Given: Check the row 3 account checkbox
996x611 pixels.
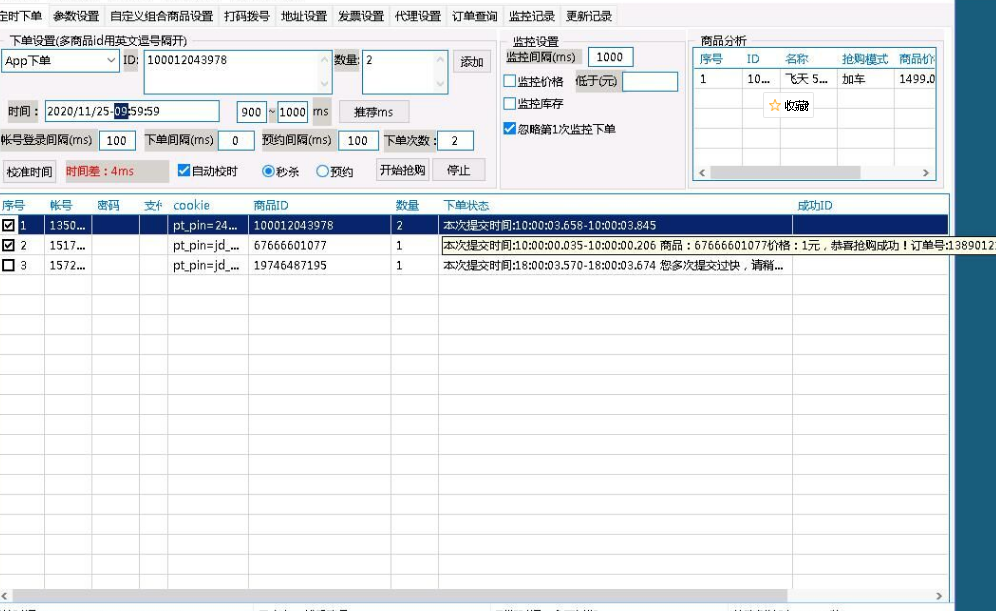Looking at the screenshot, I should coord(8,265).
